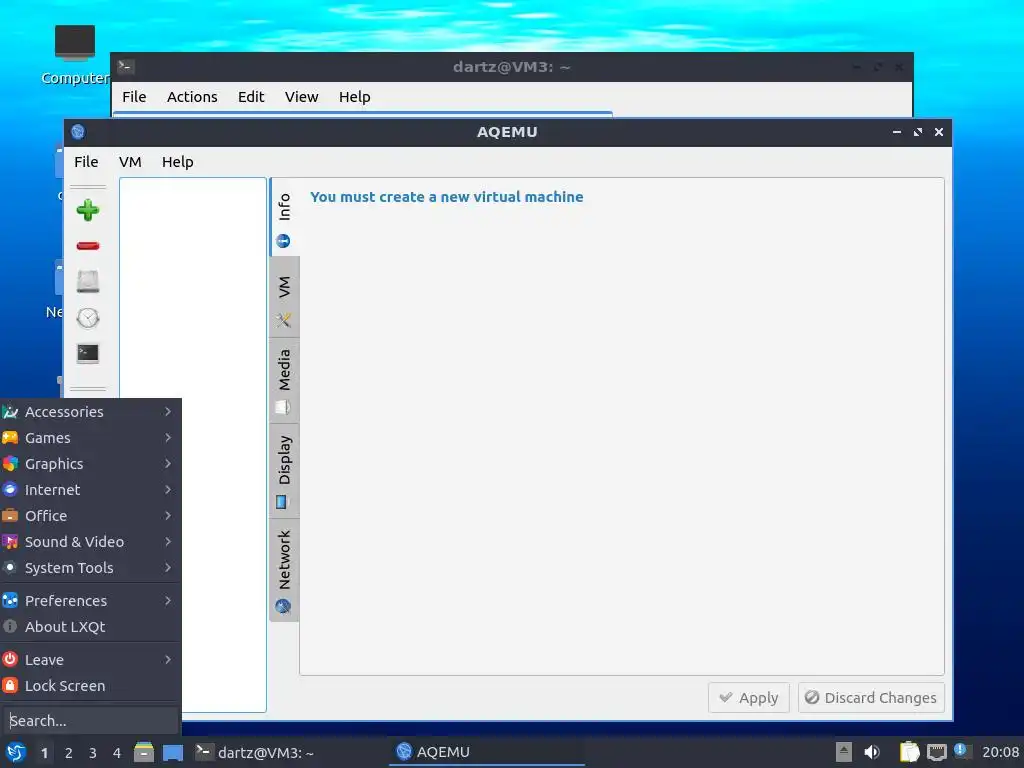Open the hard disk image tool icon
Viewport: 1024px width, 768px height.
coord(88,281)
